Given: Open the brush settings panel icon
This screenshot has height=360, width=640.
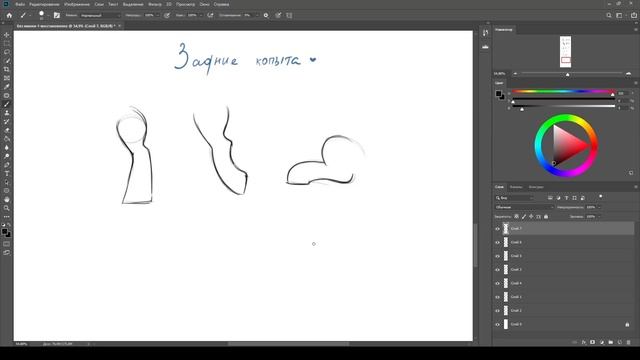Looking at the screenshot, I should [x=57, y=15].
